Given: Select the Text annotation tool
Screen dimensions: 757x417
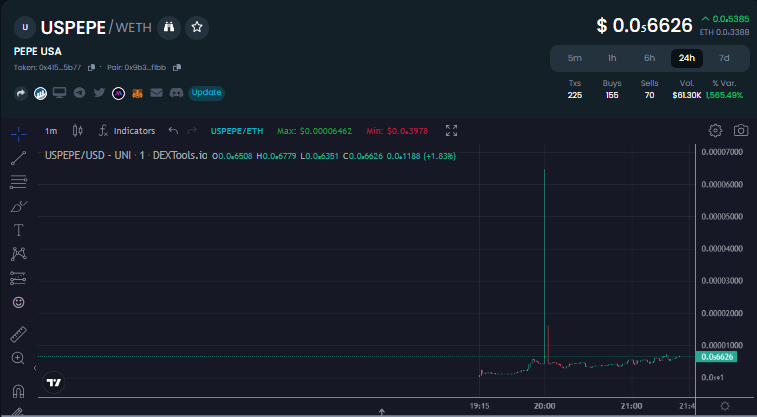Looking at the screenshot, I should [x=18, y=230].
